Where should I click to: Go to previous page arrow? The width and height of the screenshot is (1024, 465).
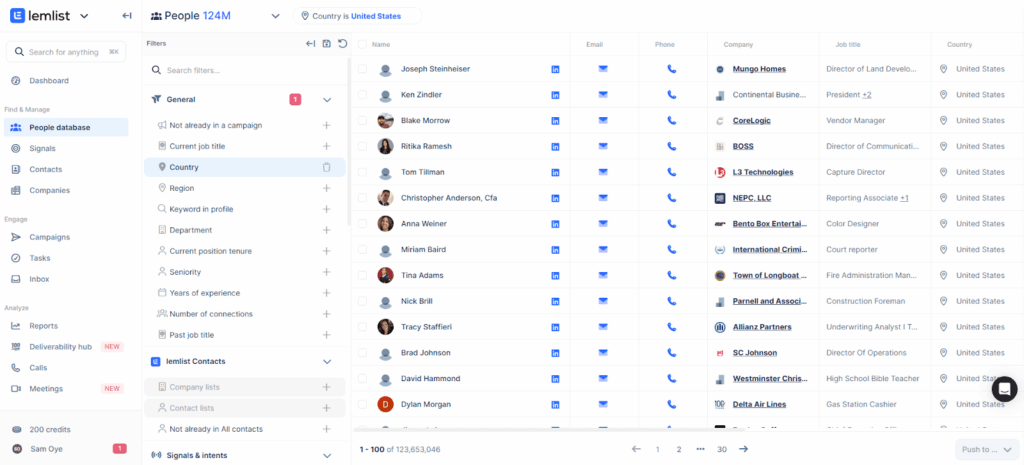point(636,449)
